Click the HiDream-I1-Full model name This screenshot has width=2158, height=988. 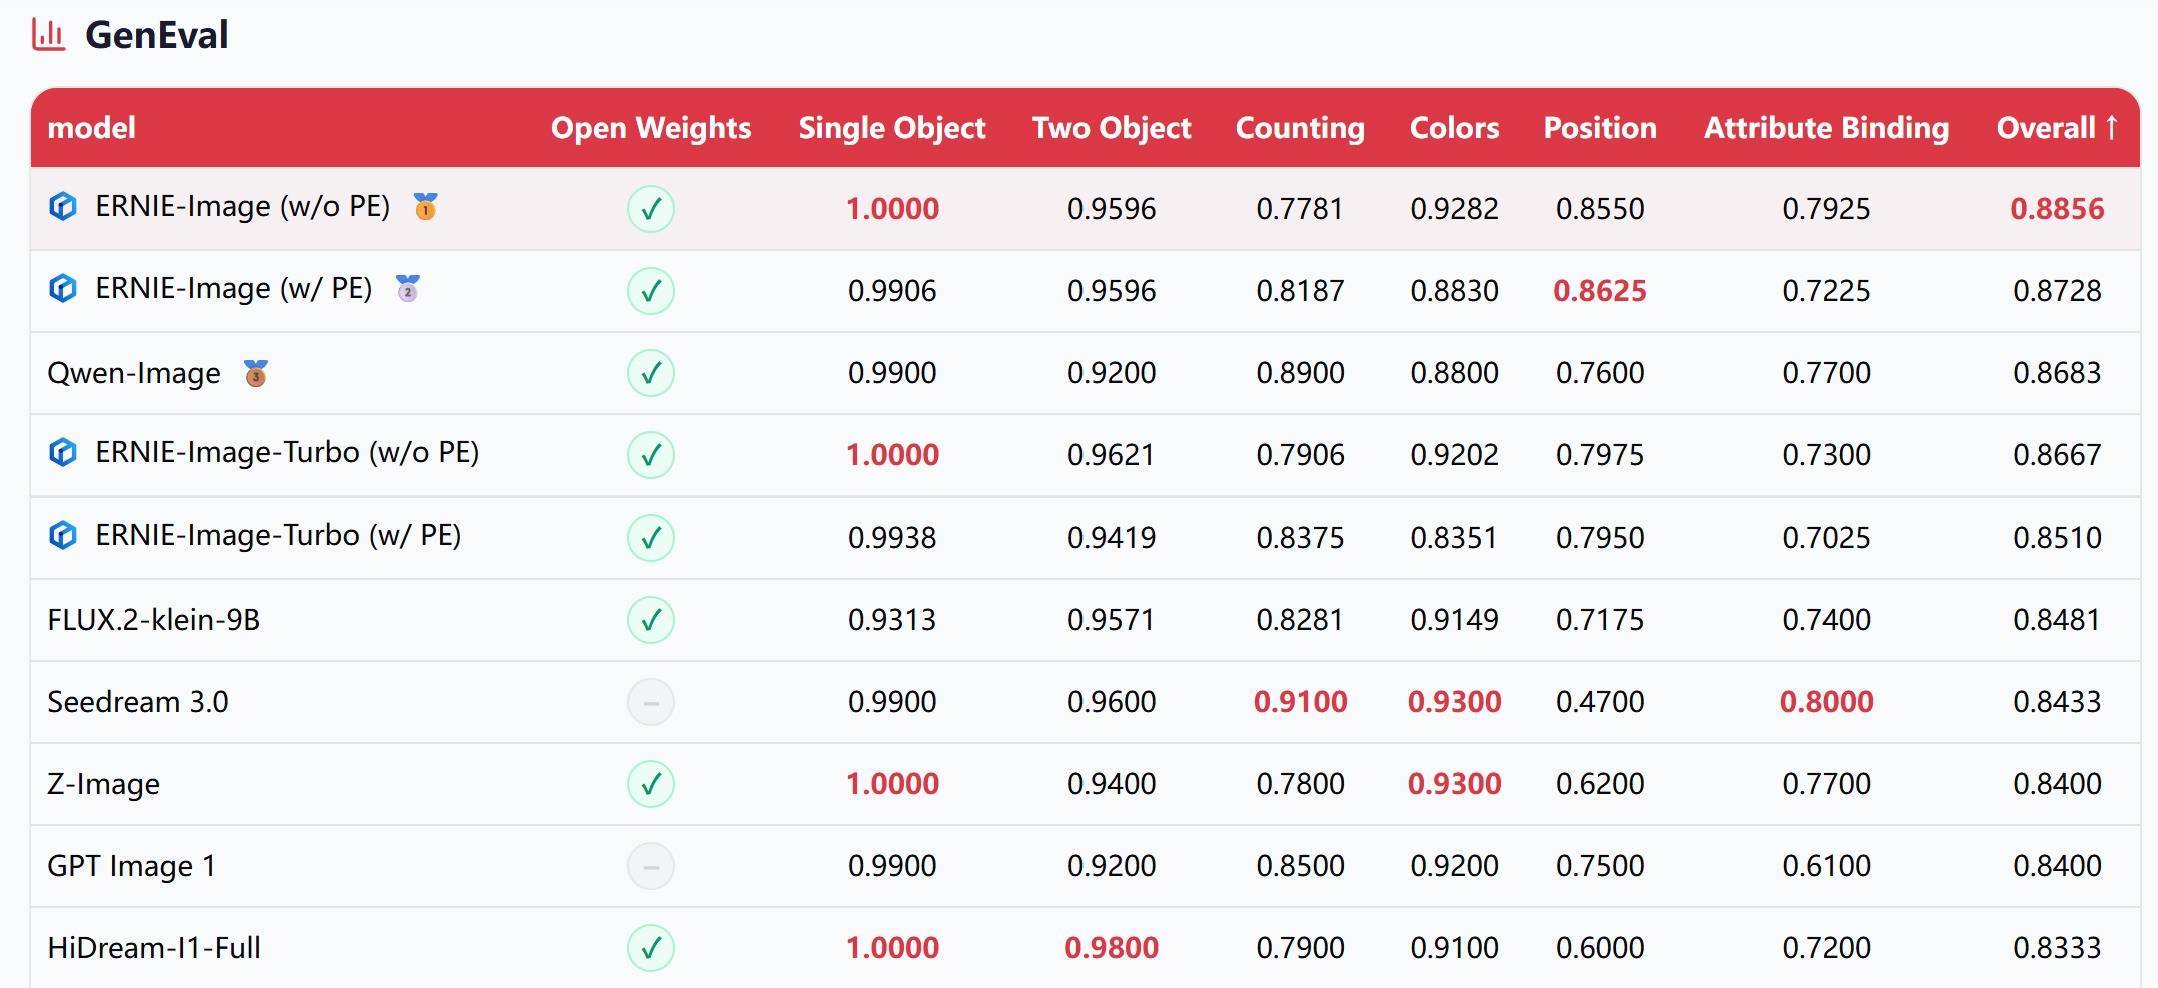coord(154,948)
